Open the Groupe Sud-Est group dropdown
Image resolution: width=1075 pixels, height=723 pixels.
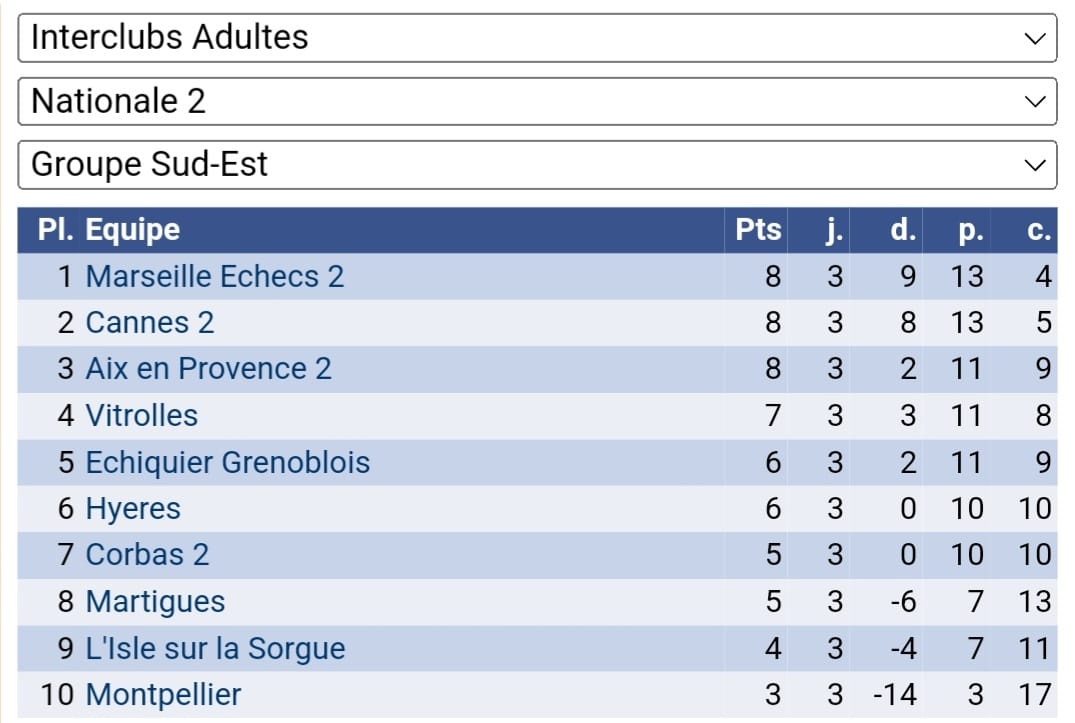click(x=537, y=164)
